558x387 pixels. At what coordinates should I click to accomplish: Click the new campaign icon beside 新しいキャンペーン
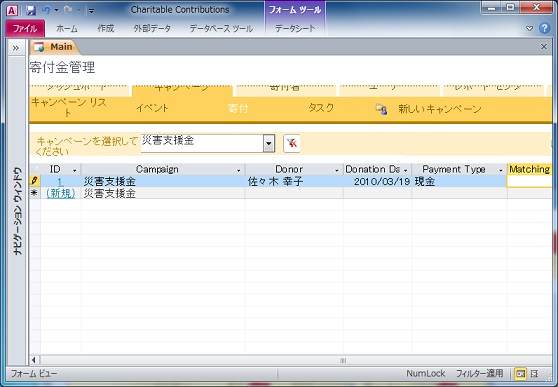pos(381,109)
